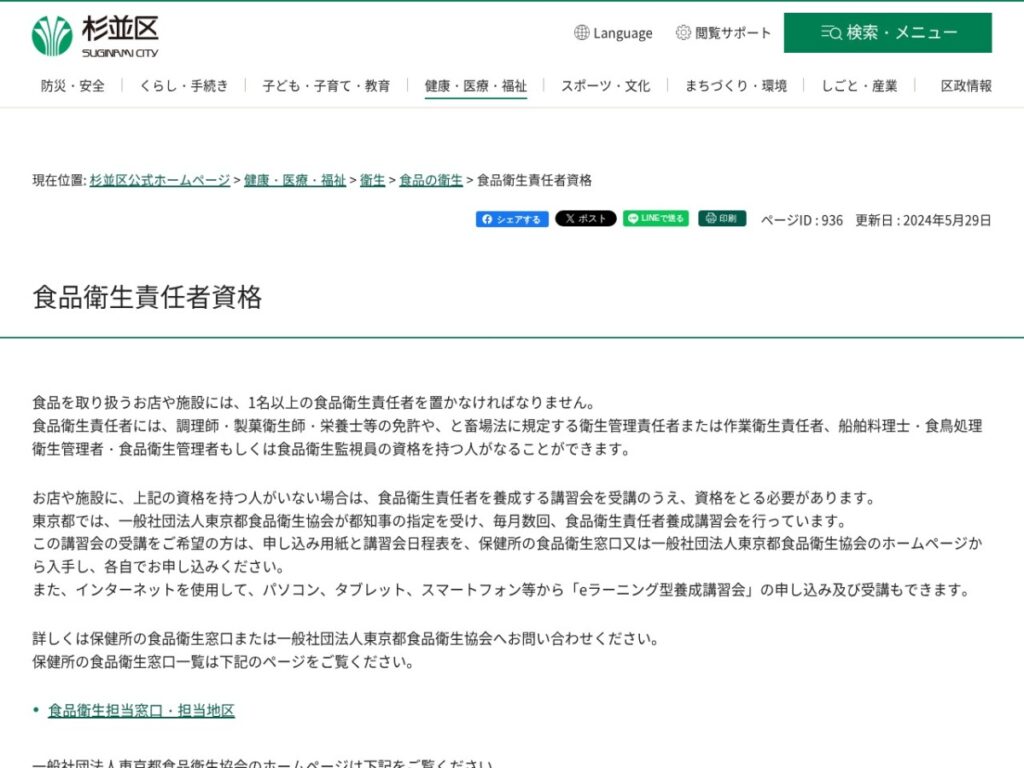Select the 健康・医療・福祉 navigation tab

click(475, 86)
